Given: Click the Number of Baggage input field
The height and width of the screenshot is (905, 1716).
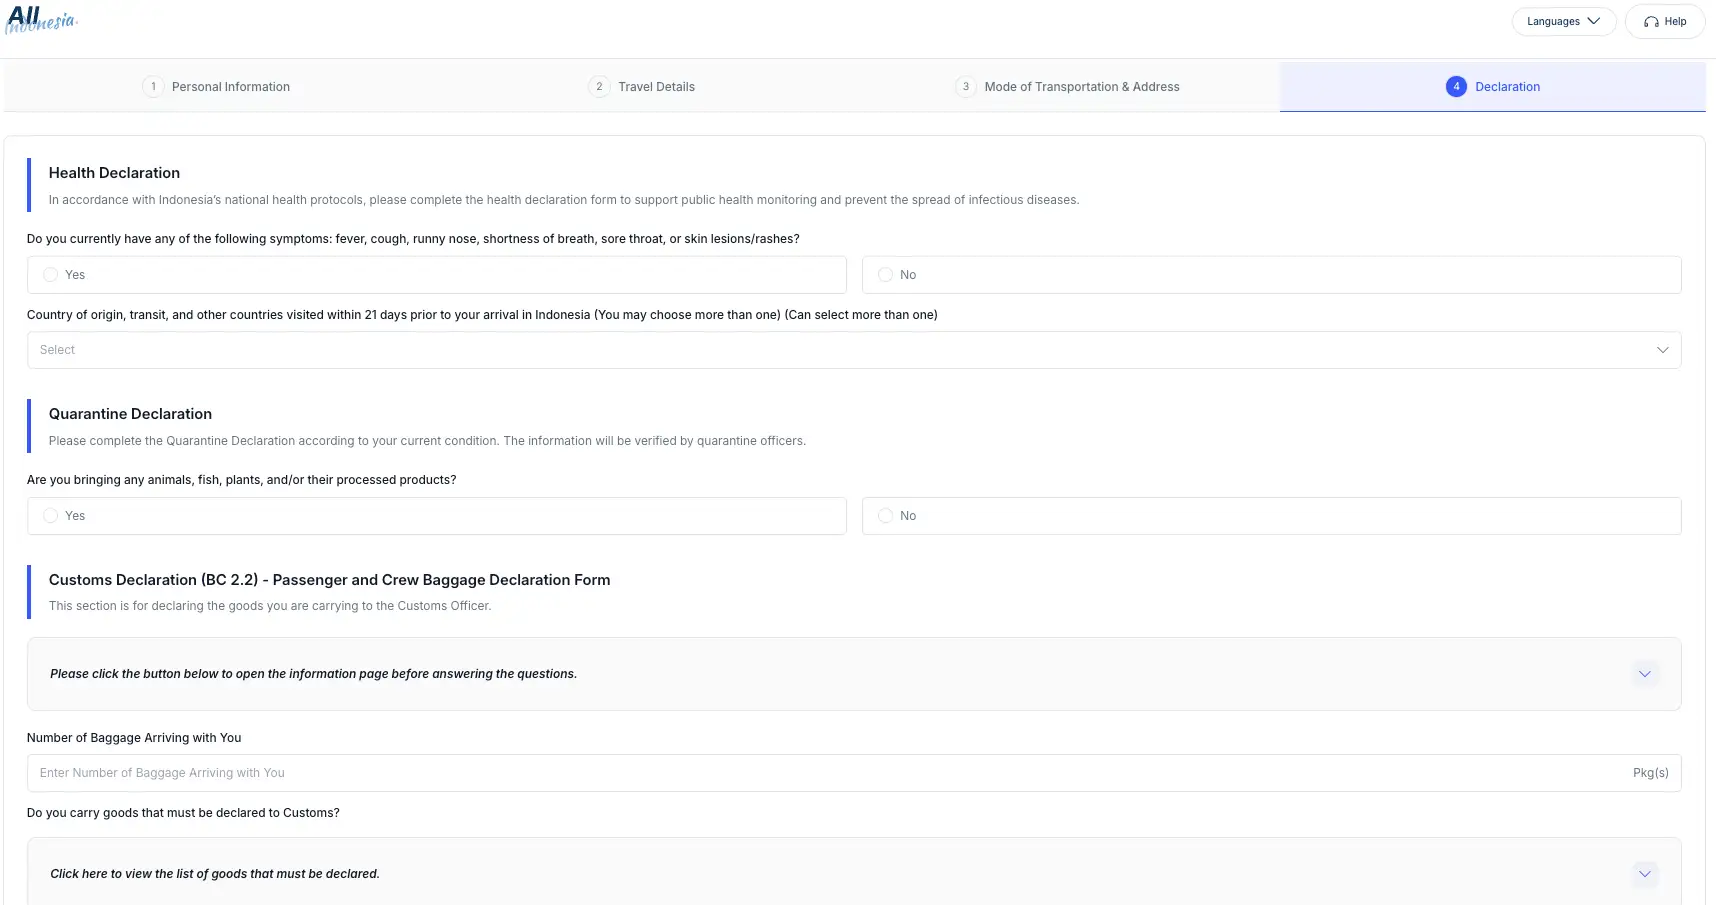Looking at the screenshot, I should point(854,773).
